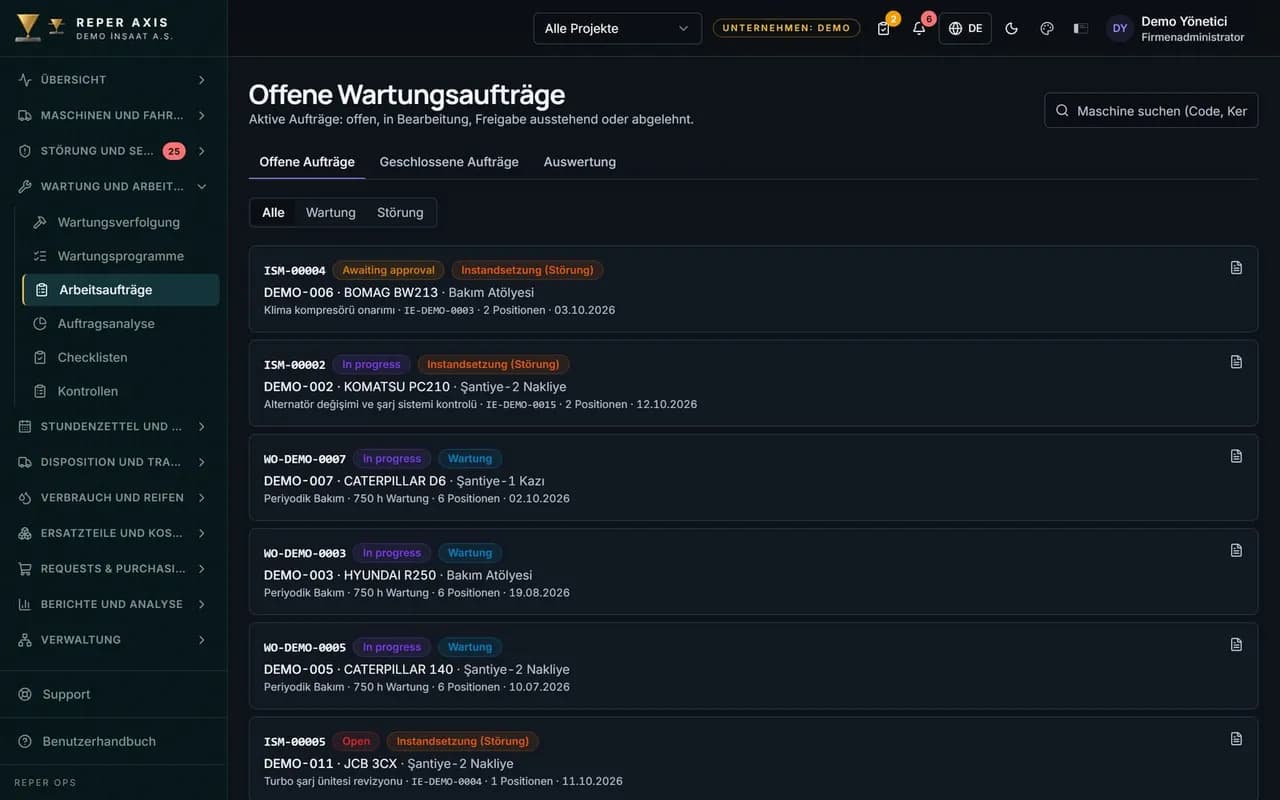Click the pie chart icon beside Auftragsanalyse
Screen dimensions: 1280x800
pyautogui.click(x=40, y=324)
